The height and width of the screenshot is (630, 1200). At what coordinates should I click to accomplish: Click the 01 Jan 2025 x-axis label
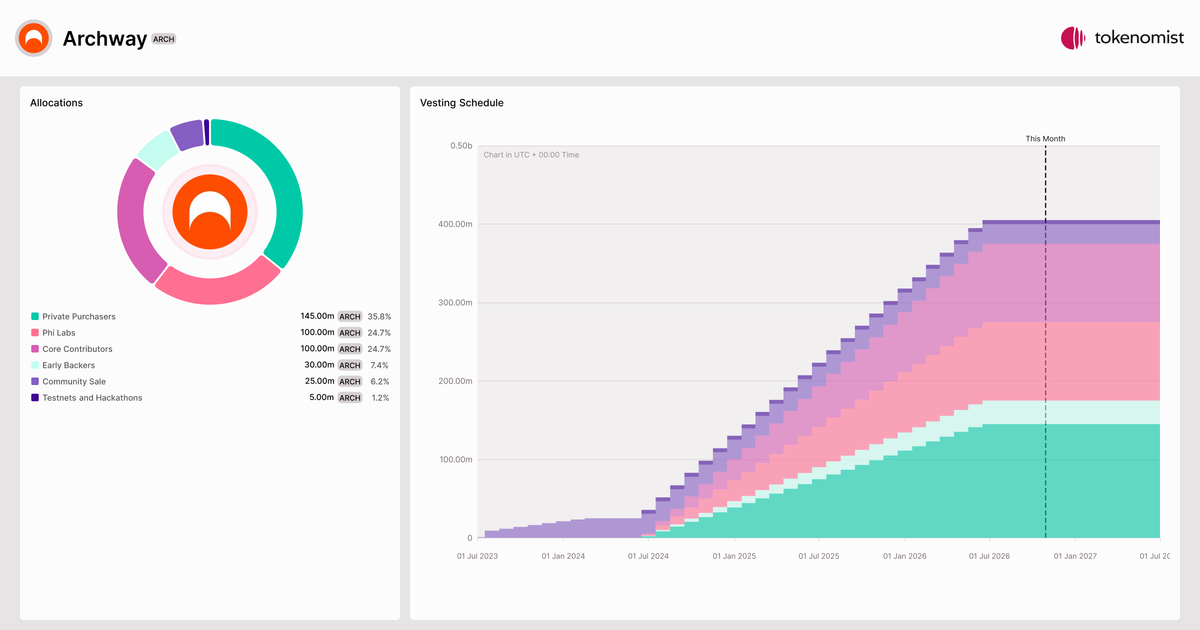click(735, 555)
